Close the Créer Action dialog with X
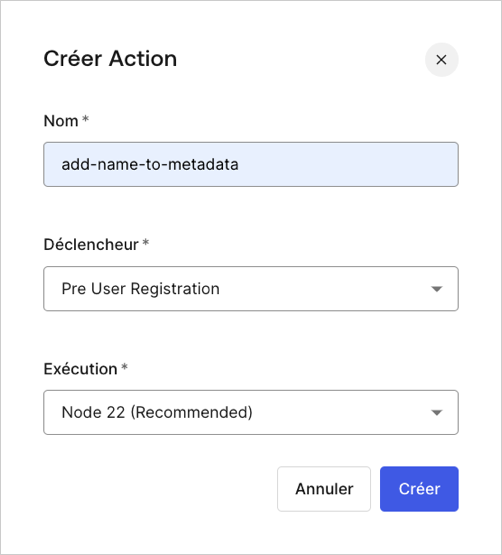Viewport: 502px width, 555px height. coord(441,60)
